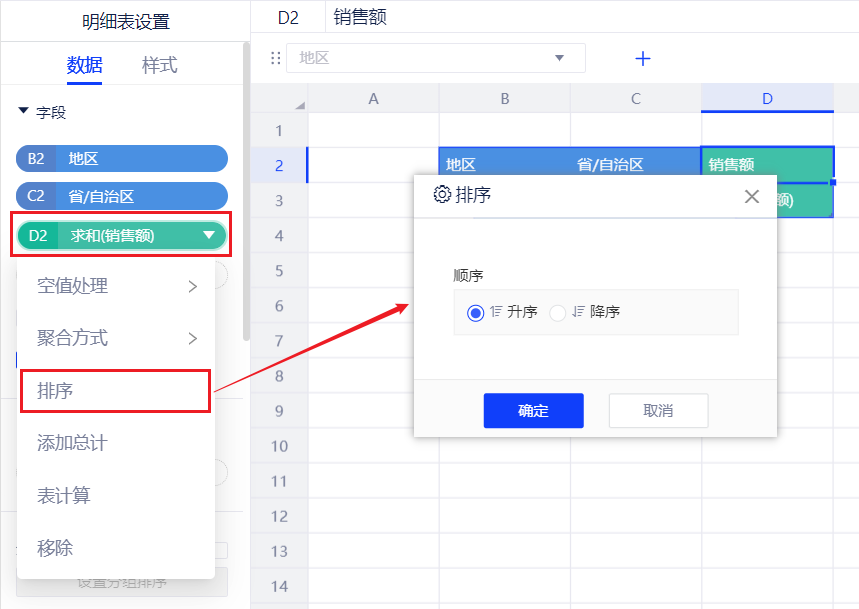Image resolution: width=859 pixels, height=609 pixels.
Task: Confirm sorting with the blue OK button
Action: pos(533,411)
